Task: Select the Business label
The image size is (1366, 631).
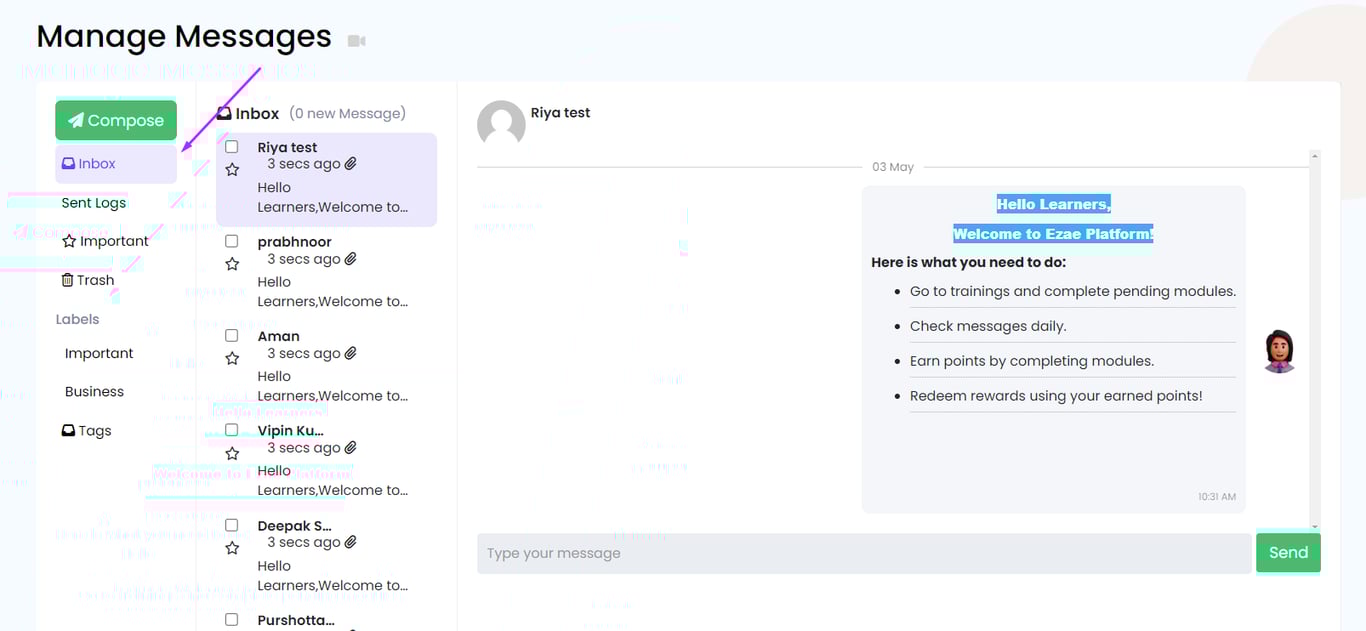Action: tap(94, 392)
